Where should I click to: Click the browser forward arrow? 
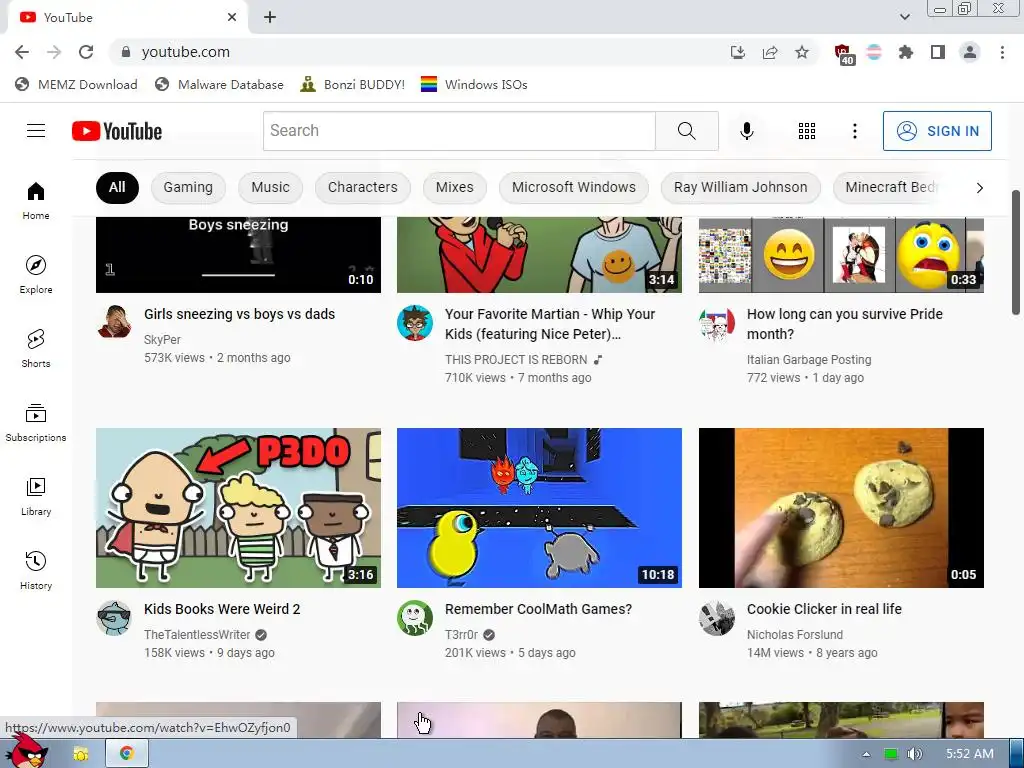(54, 52)
